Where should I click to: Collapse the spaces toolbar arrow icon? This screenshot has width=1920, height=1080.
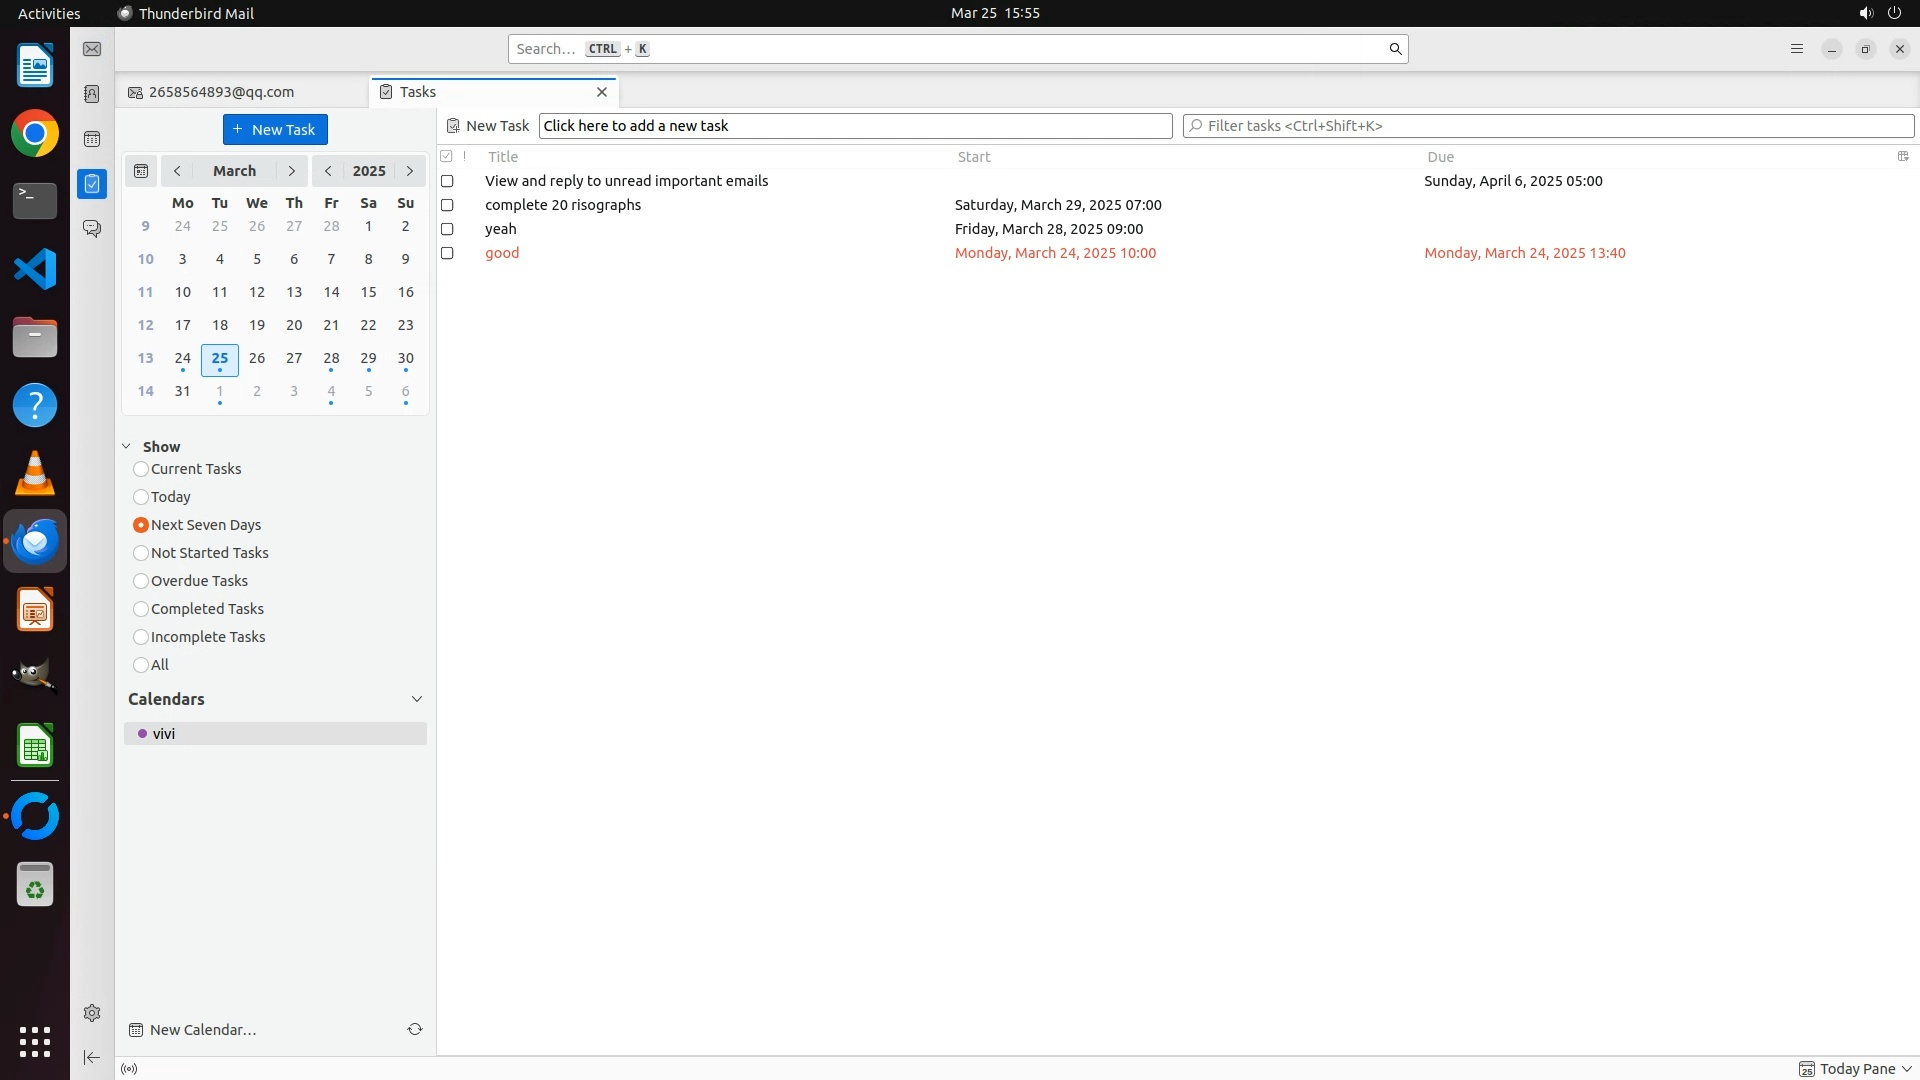click(92, 1057)
